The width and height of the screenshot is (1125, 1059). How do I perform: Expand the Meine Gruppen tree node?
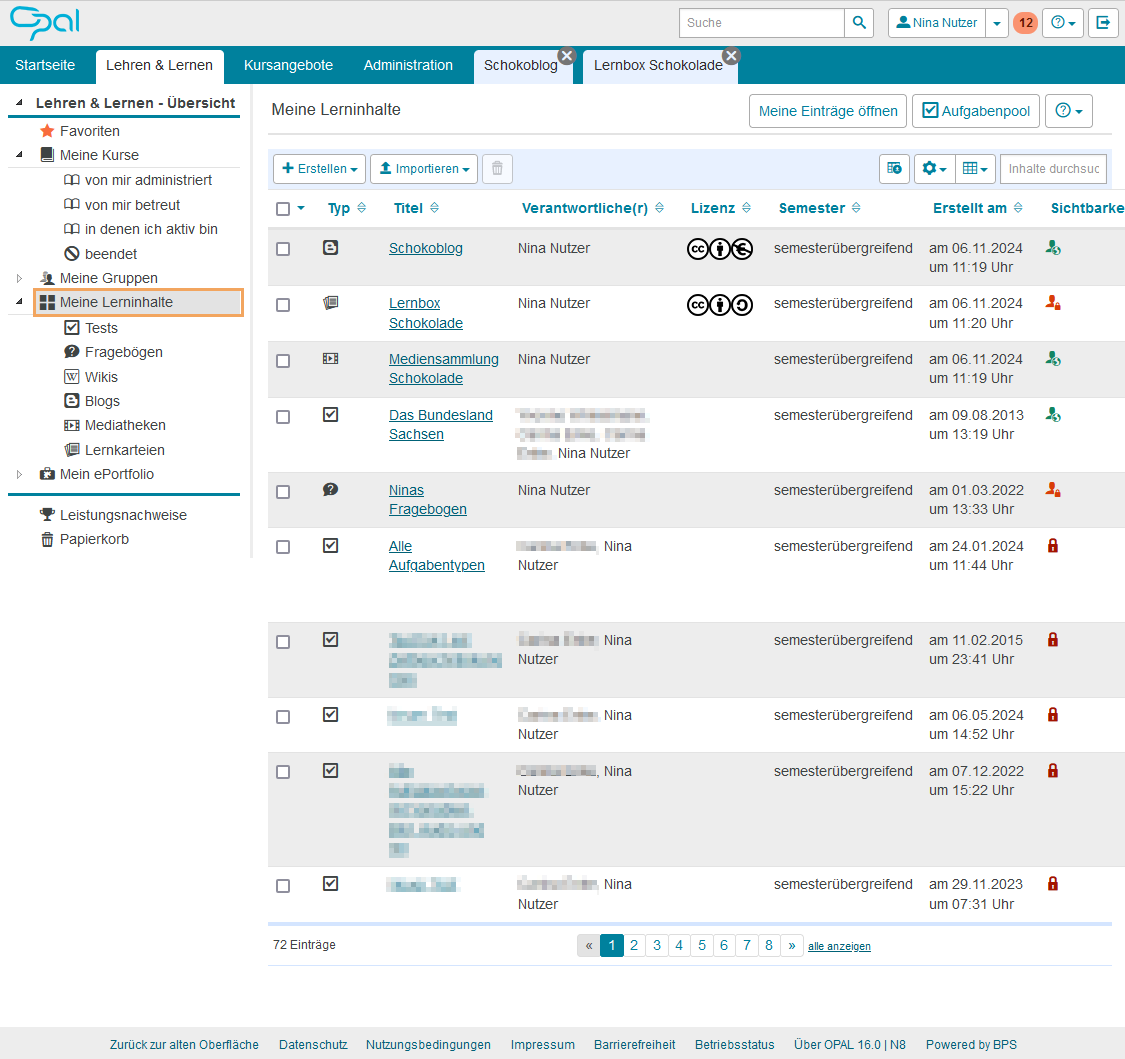[x=19, y=278]
